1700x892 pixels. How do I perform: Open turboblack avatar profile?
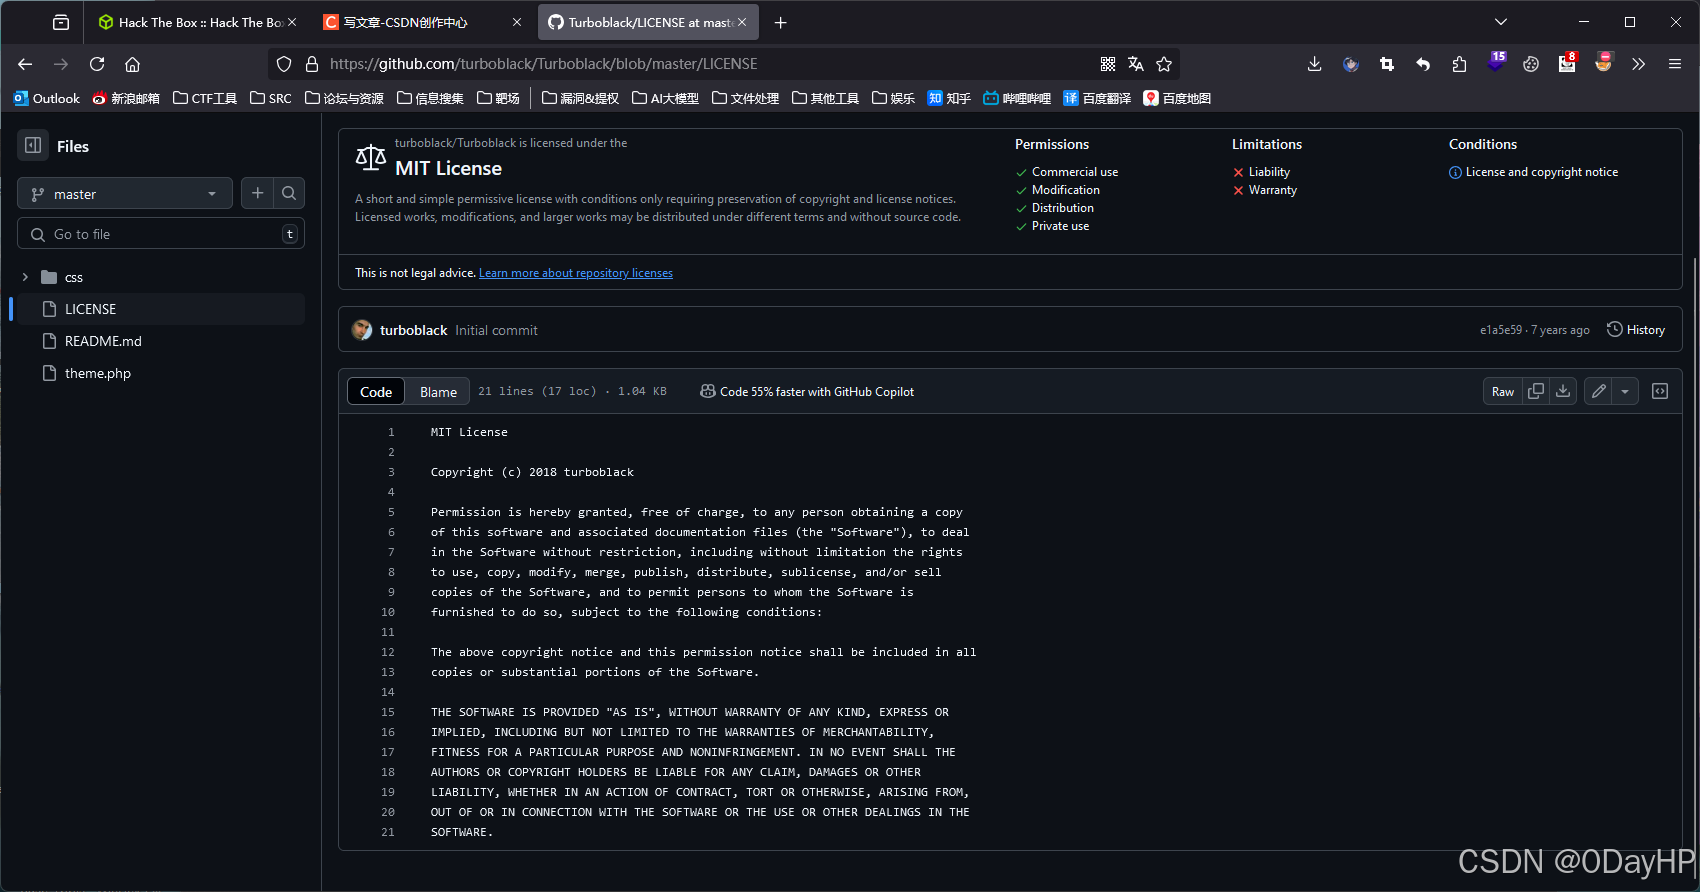362,330
